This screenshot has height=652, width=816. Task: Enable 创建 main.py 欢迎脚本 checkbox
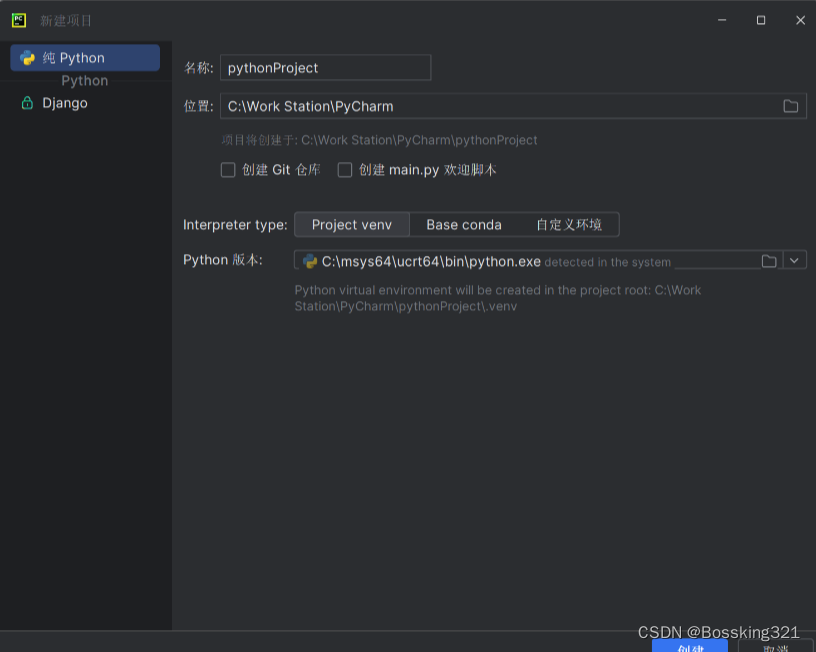coord(345,170)
